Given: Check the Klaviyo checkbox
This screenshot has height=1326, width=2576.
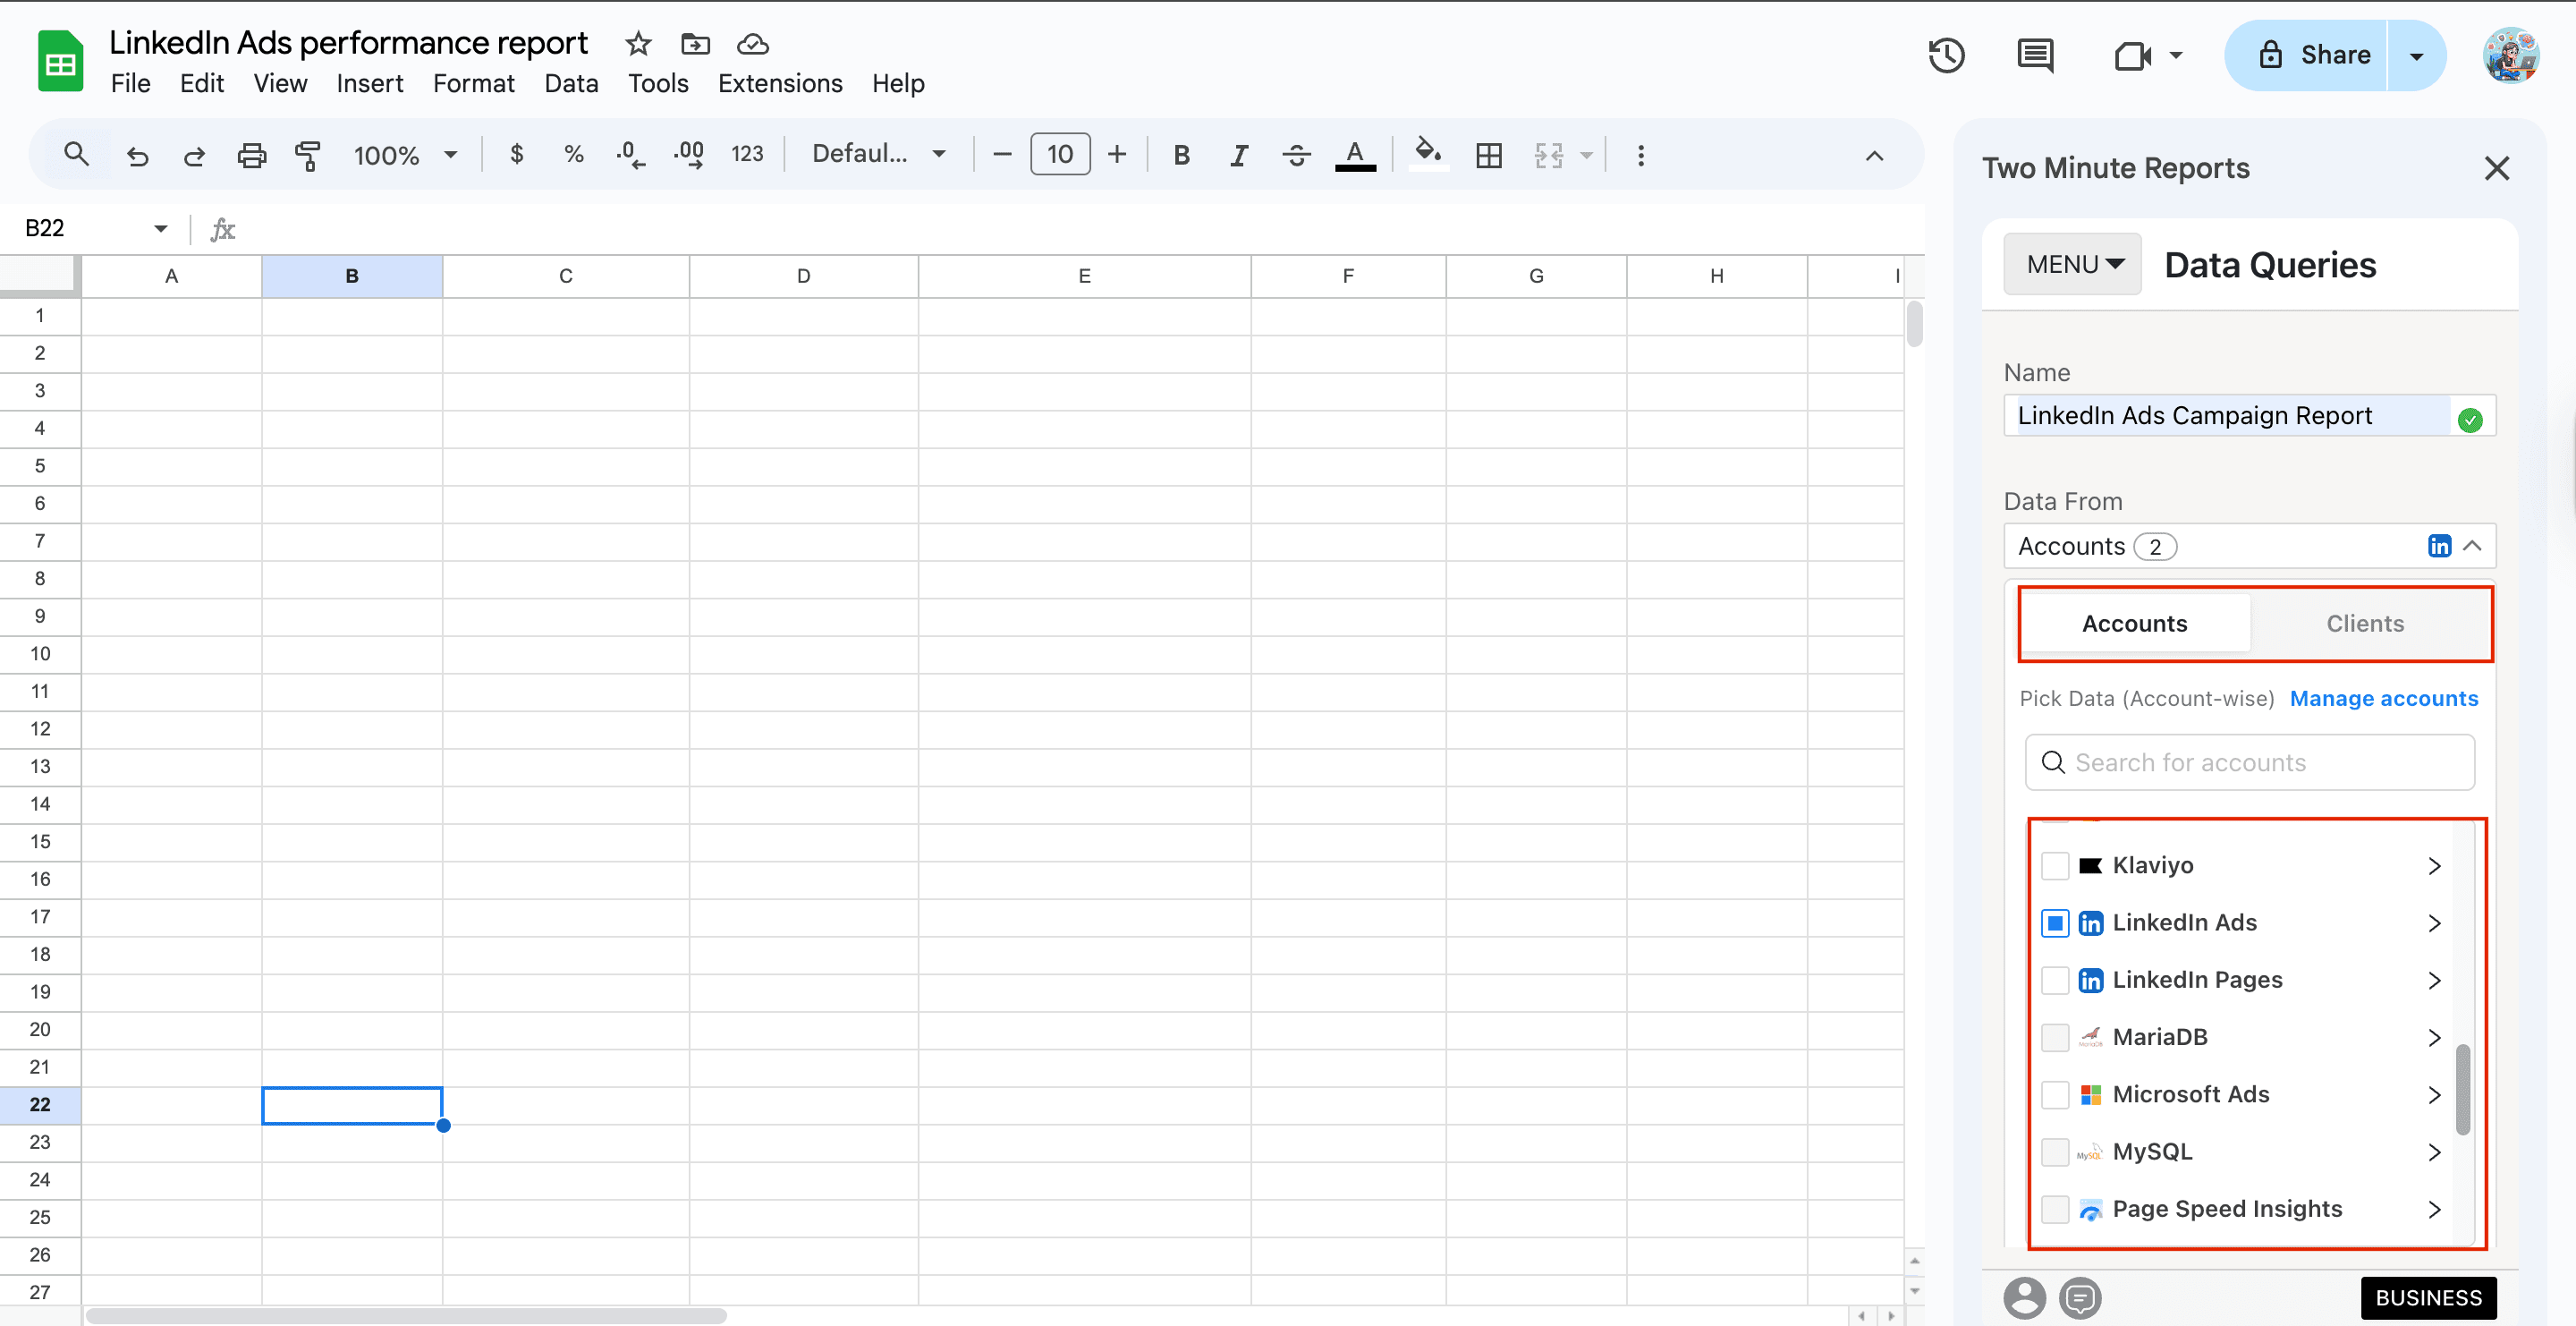Looking at the screenshot, I should tap(2054, 865).
